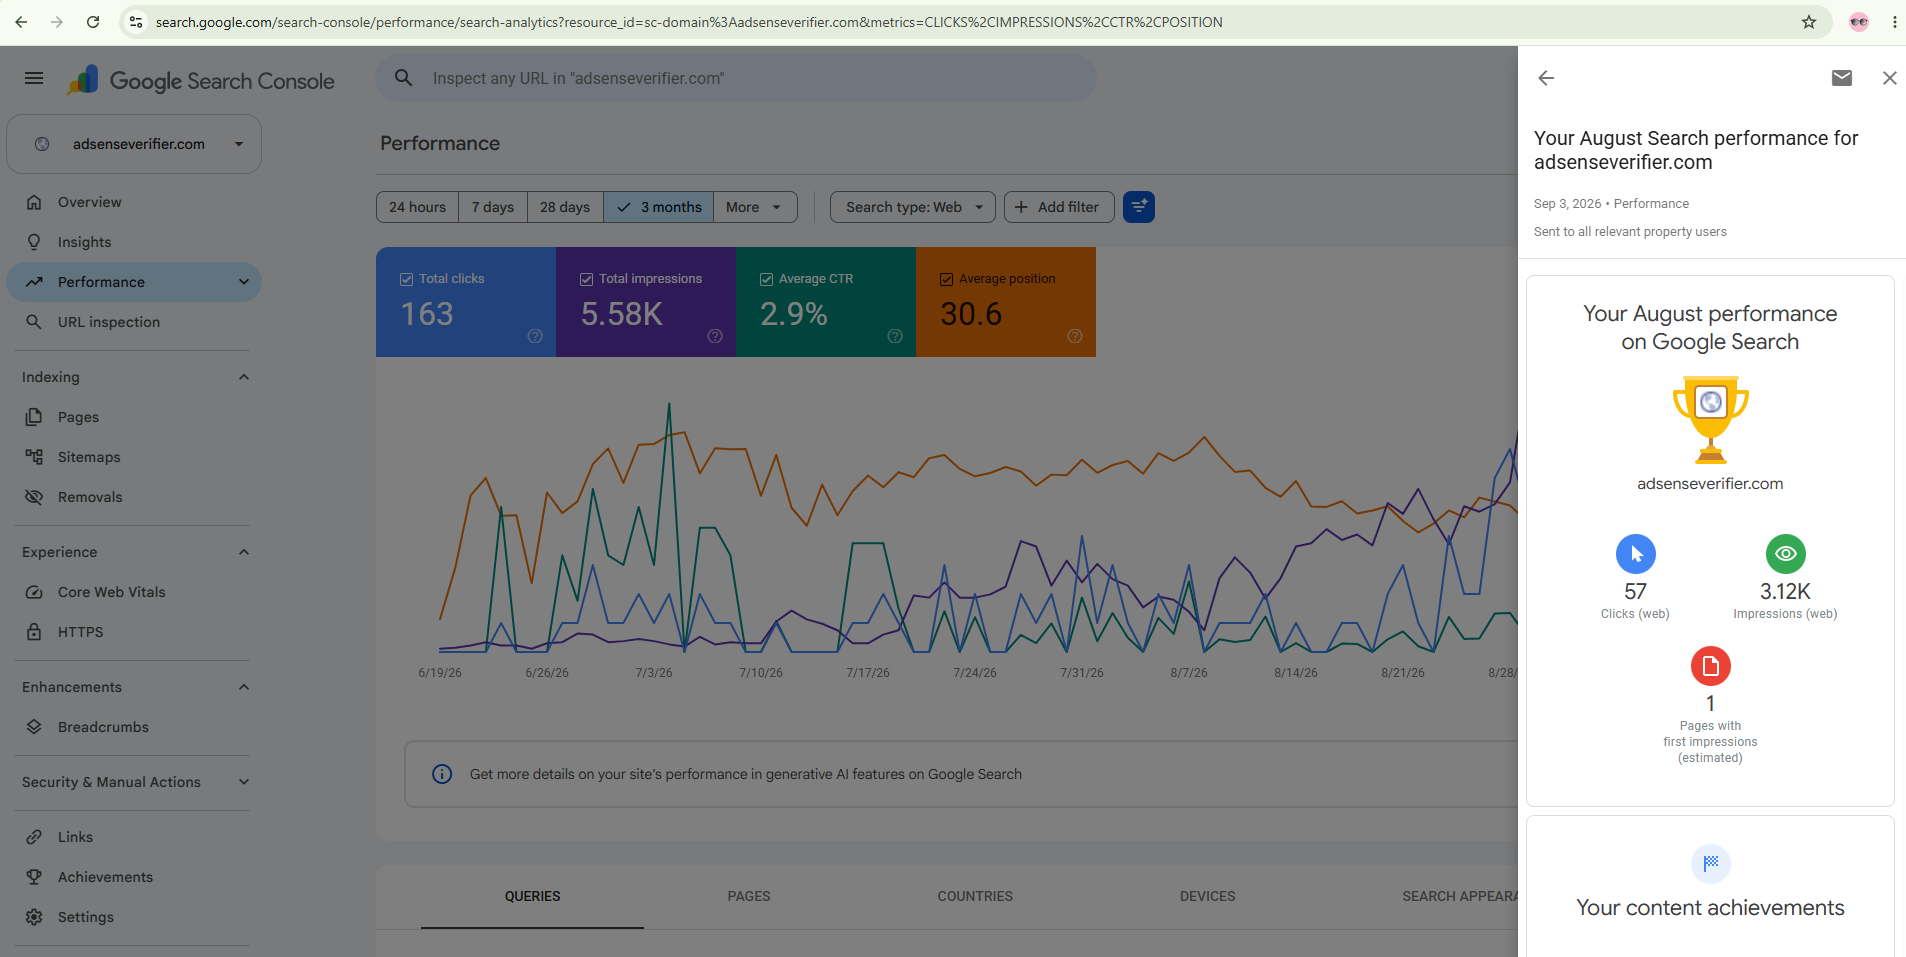Click the green Impressions eye icon

[x=1786, y=554]
